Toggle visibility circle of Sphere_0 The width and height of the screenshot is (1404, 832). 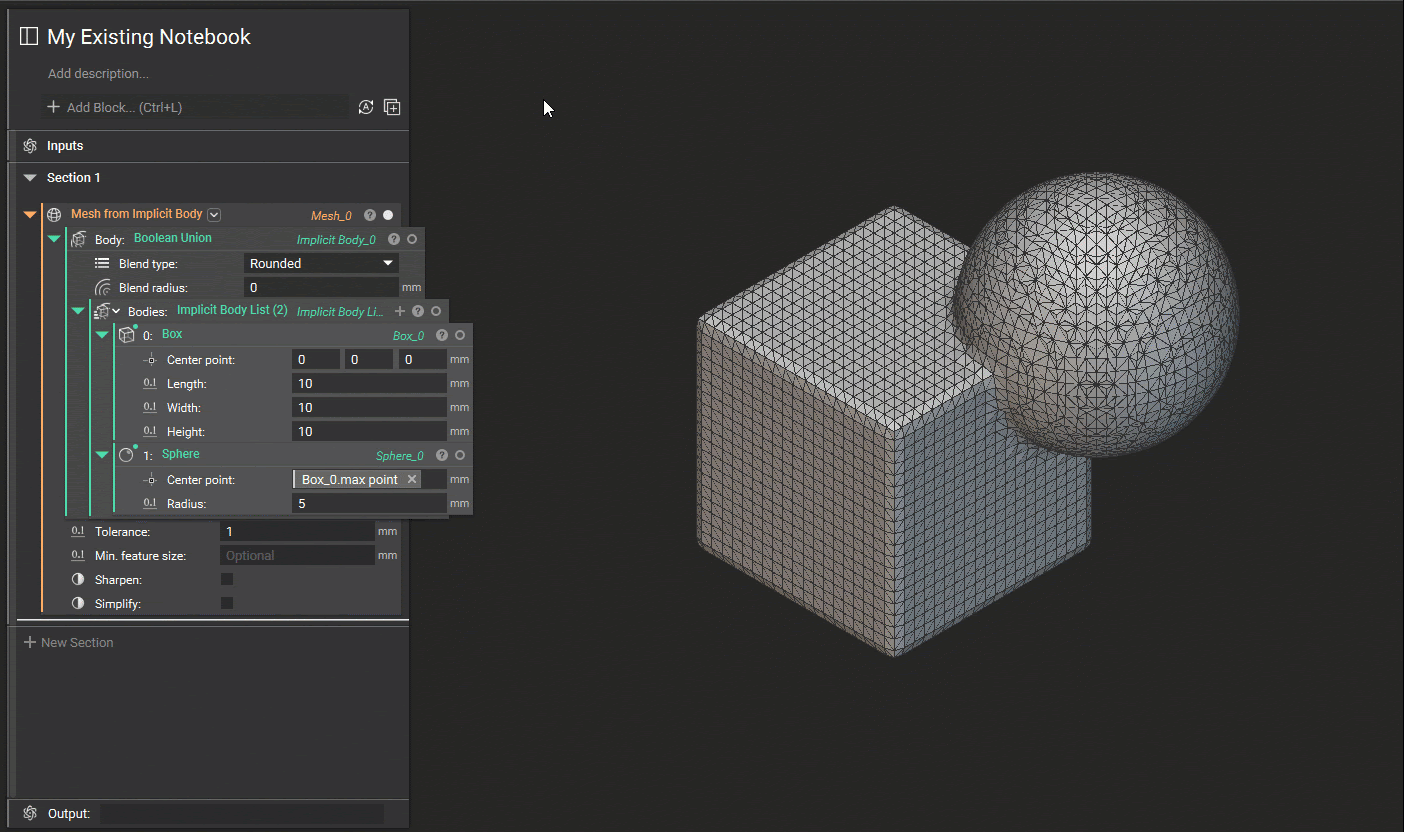460,455
